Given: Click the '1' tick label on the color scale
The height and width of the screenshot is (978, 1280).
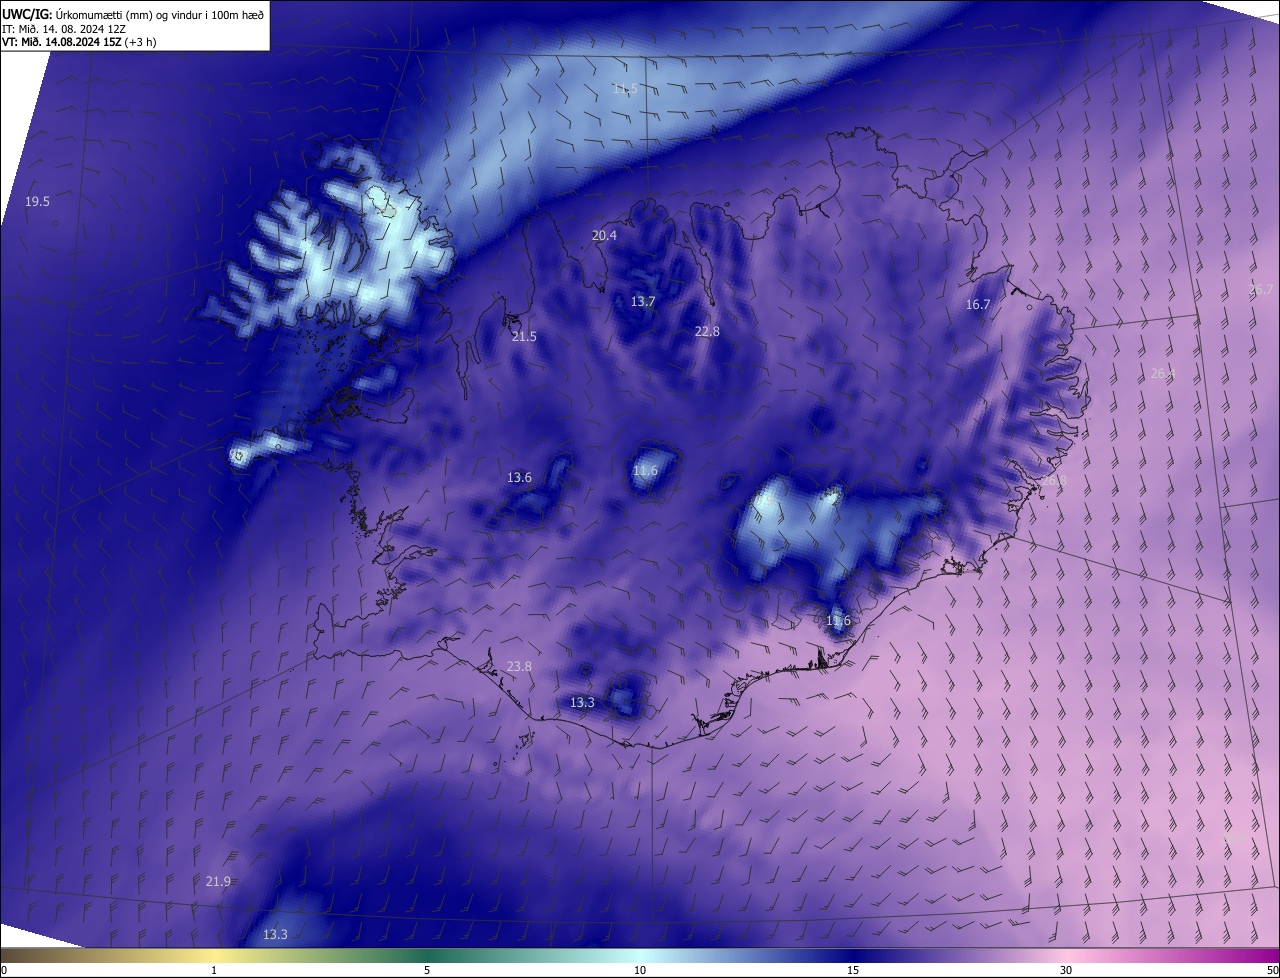Looking at the screenshot, I should (x=214, y=970).
